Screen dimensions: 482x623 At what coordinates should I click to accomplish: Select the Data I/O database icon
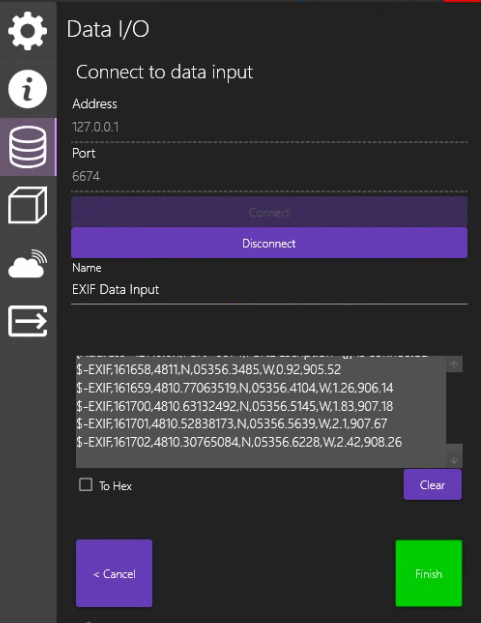27,147
